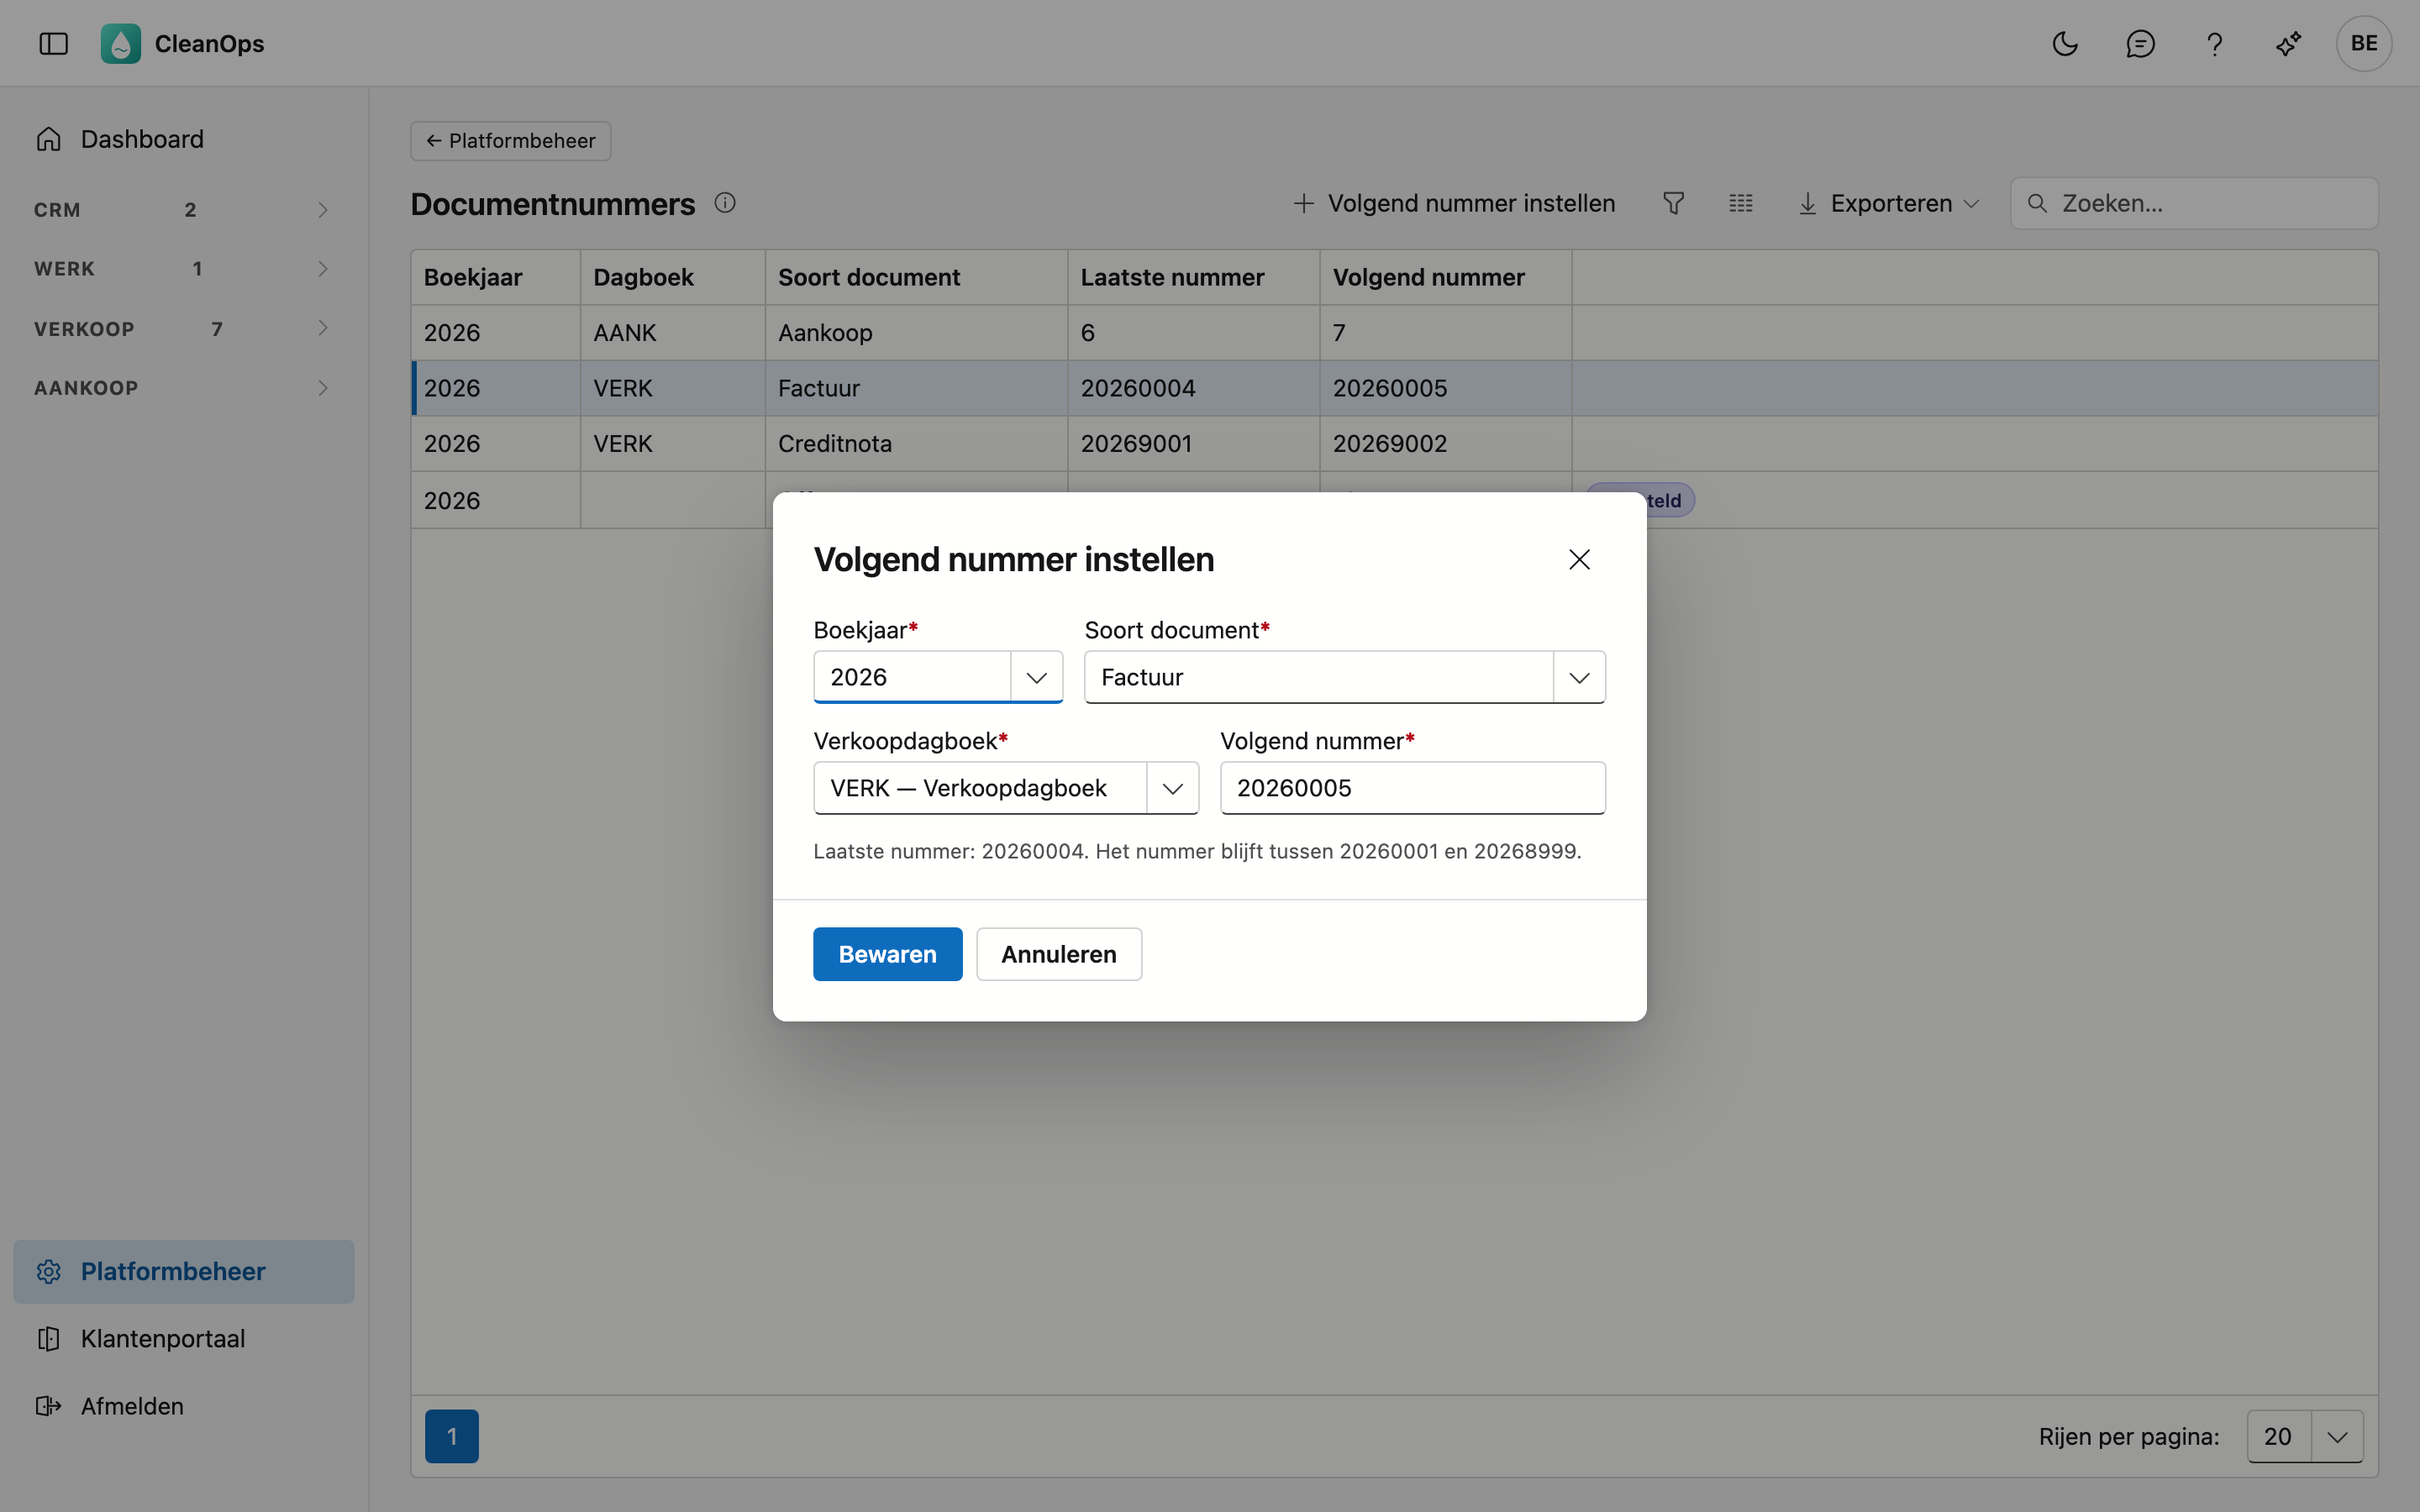Click the Bewaren button
This screenshot has width=2420, height=1512.
[x=887, y=954]
